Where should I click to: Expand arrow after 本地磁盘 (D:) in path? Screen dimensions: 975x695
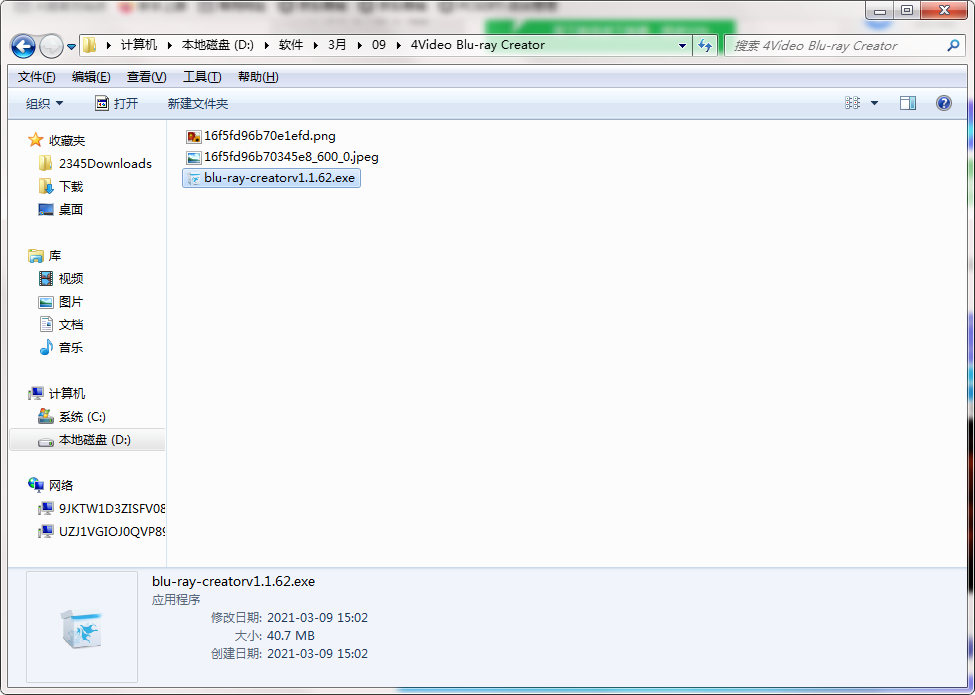[x=266, y=45]
